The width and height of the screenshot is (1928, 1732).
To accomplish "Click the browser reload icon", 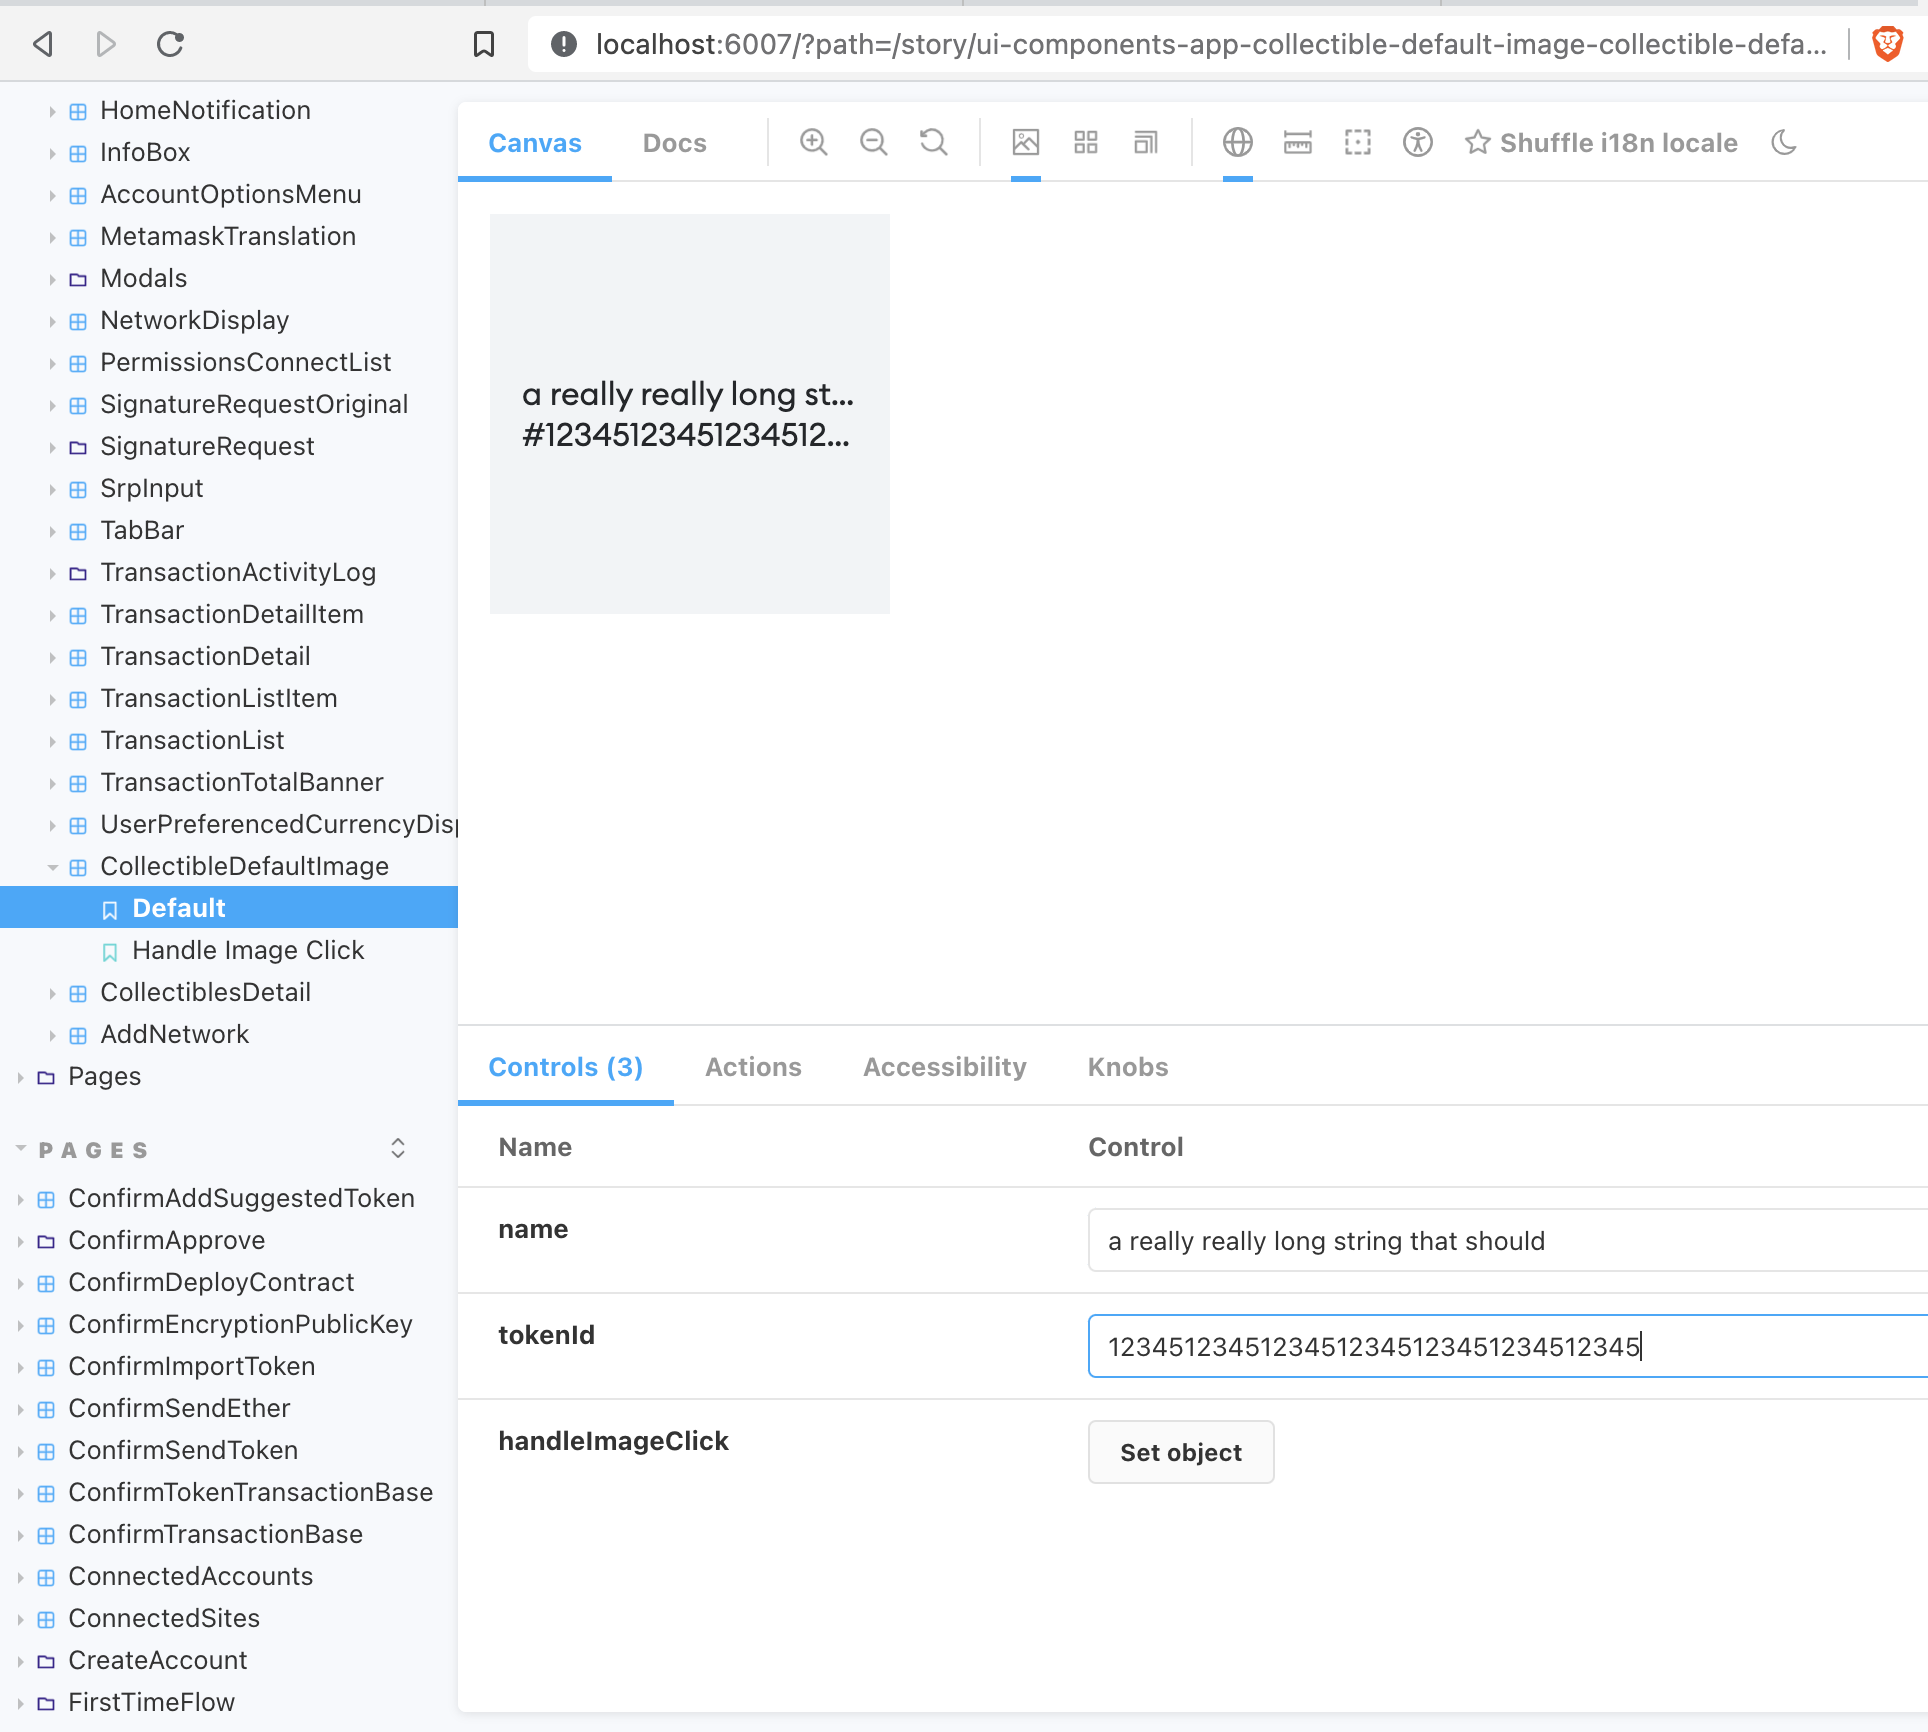I will click(170, 44).
